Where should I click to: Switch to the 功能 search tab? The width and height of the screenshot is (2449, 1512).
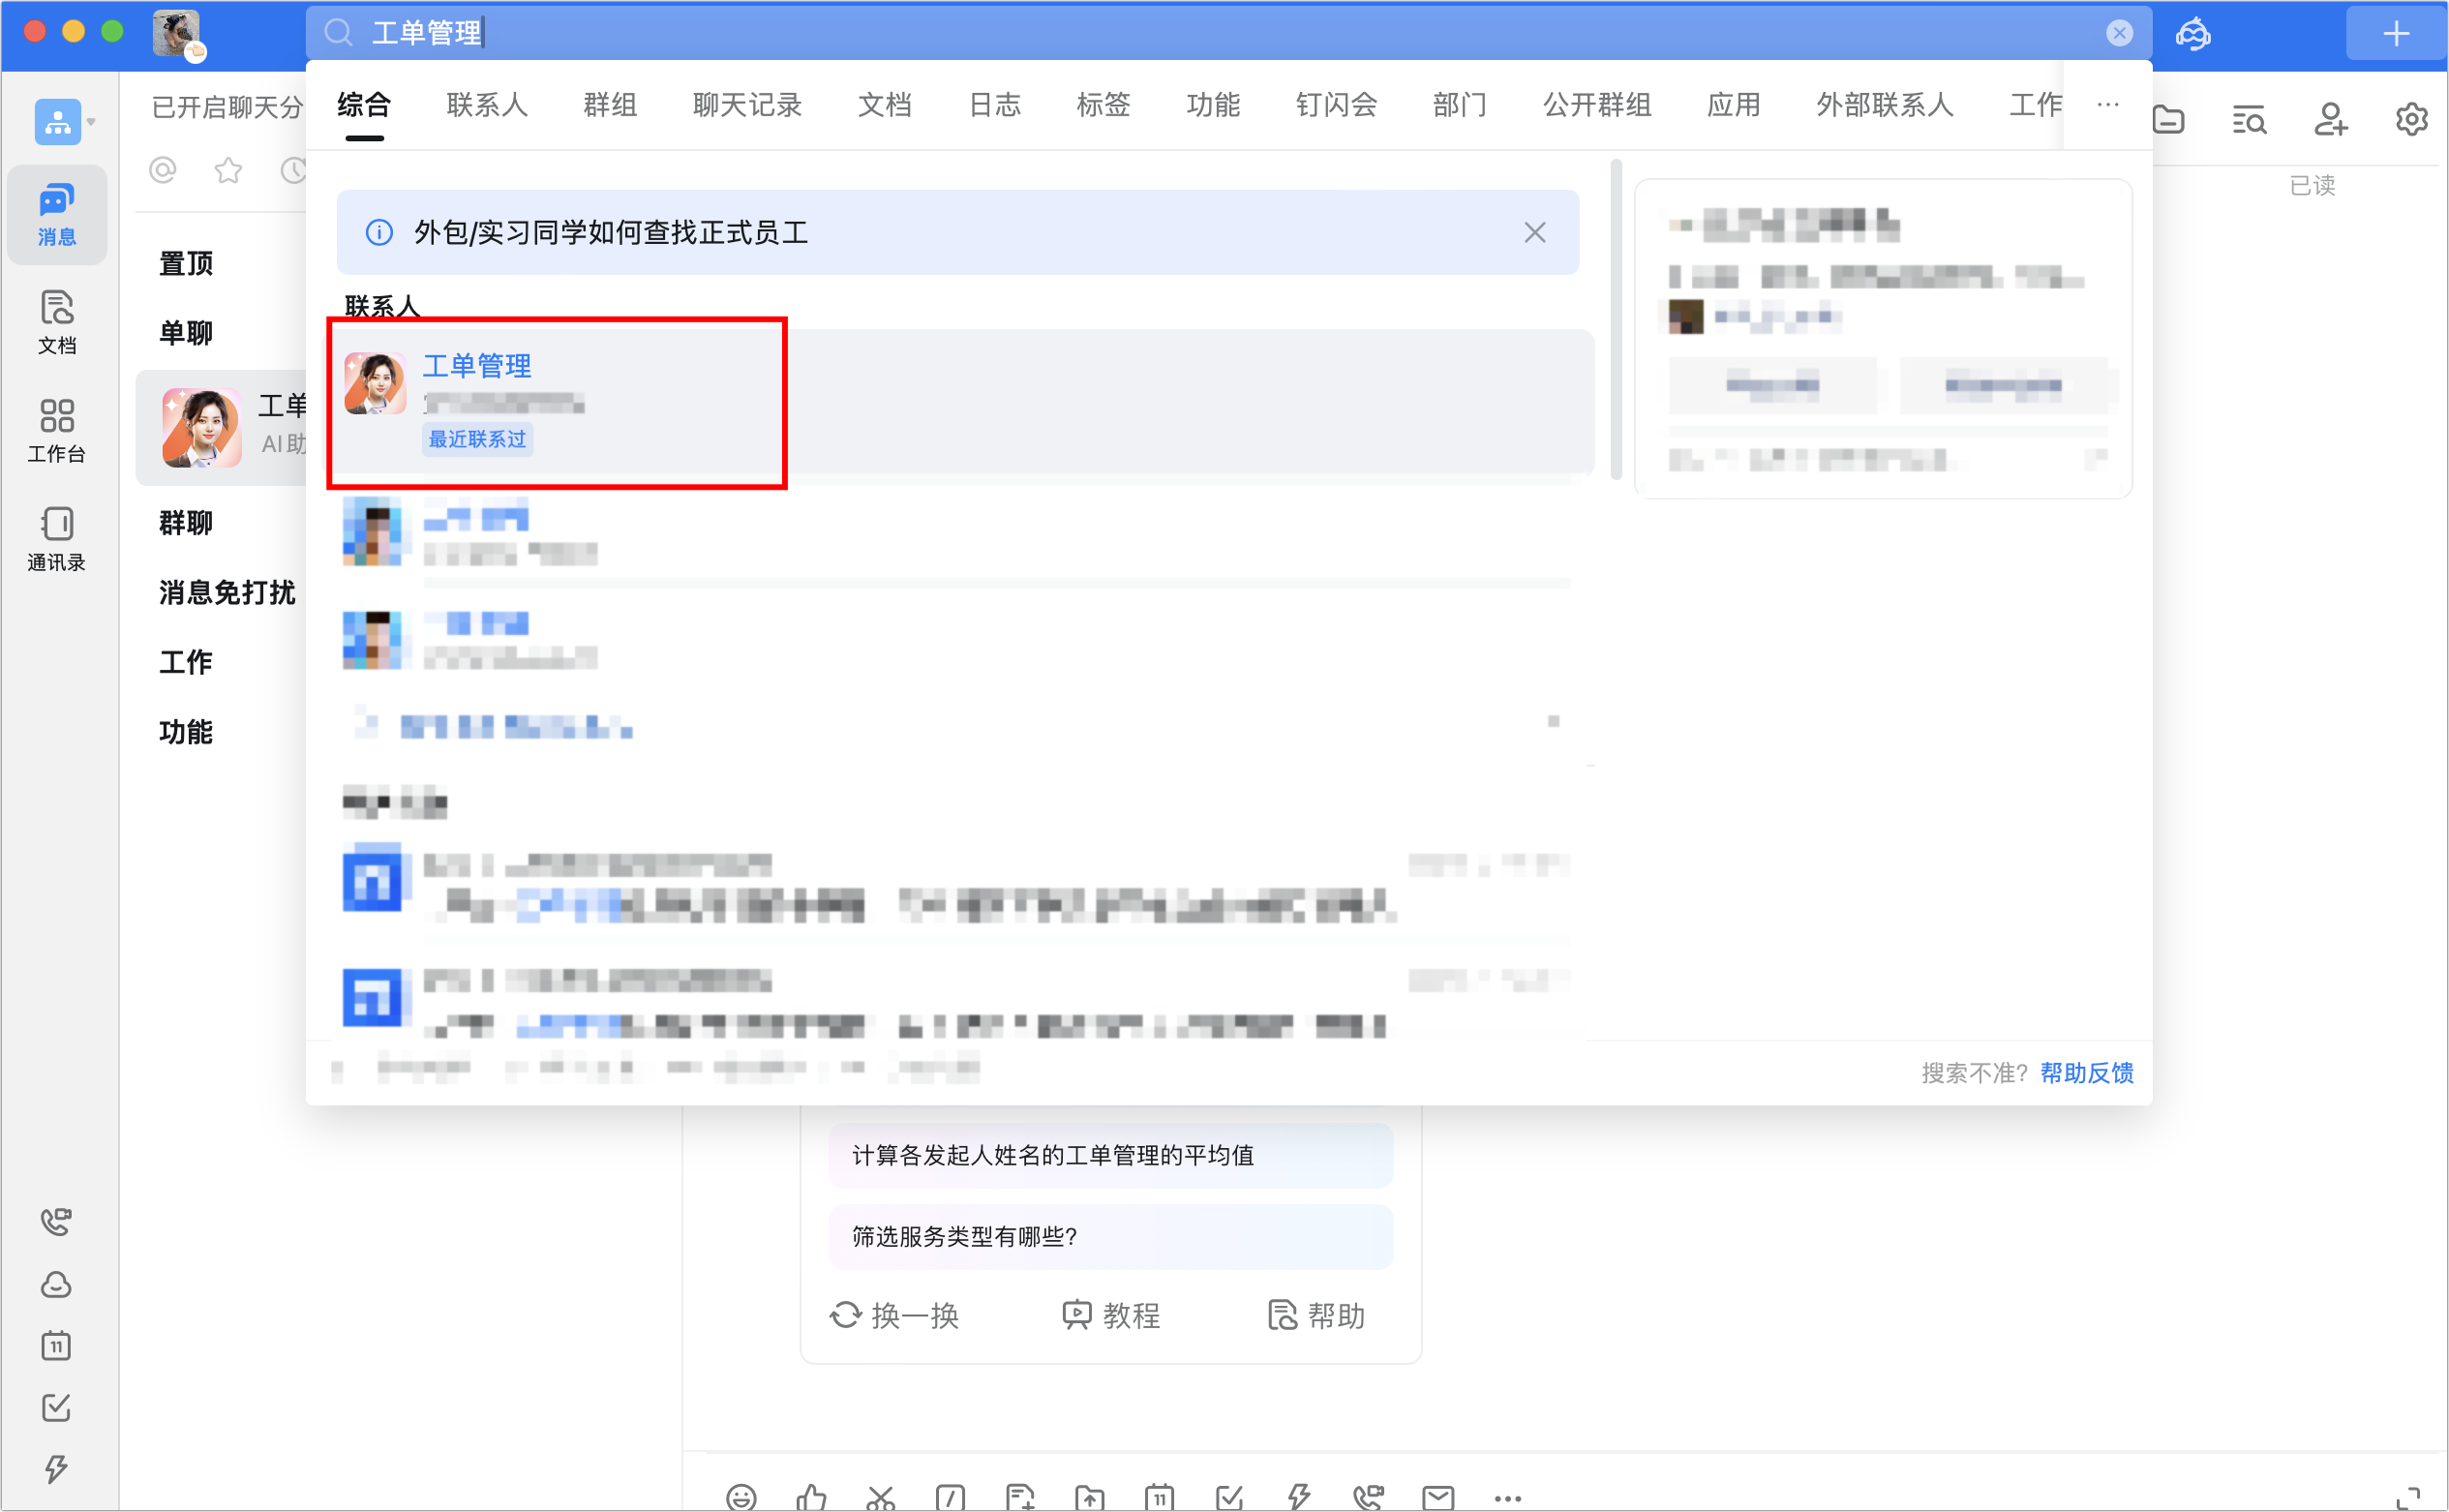tap(1214, 105)
